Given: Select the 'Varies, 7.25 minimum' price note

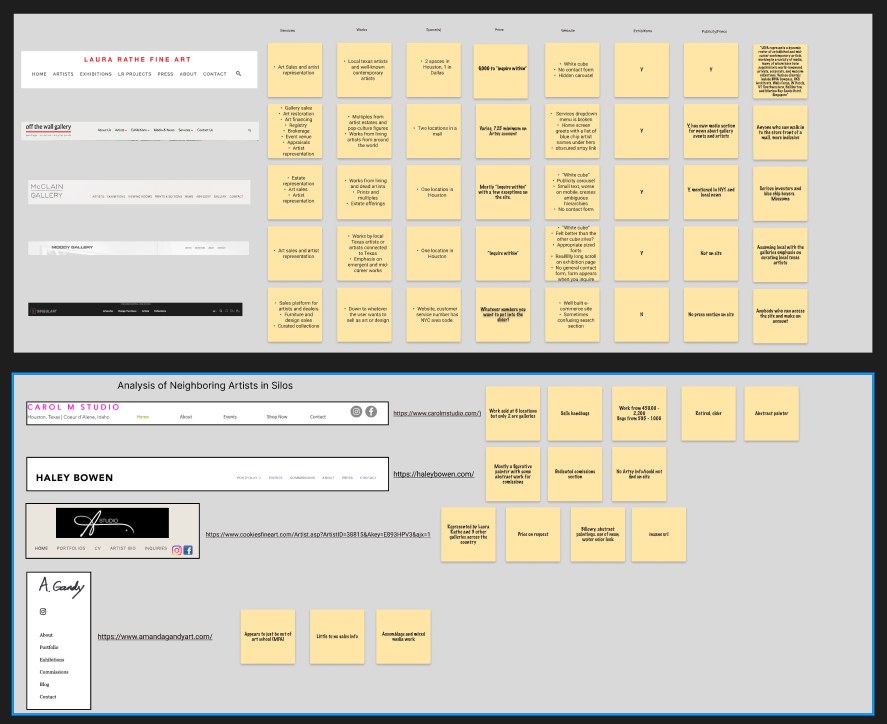Looking at the screenshot, I should [x=503, y=131].
